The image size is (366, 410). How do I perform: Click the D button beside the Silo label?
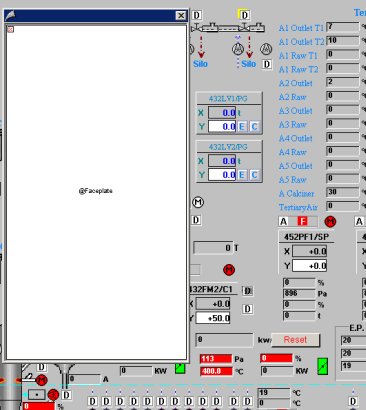coord(267,64)
